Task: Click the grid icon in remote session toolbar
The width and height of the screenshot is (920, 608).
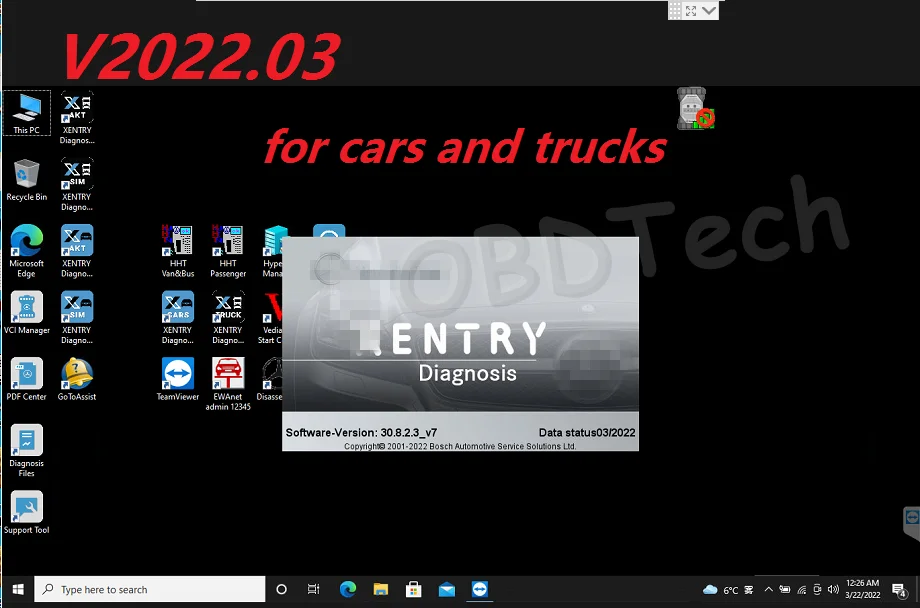Action: 675,11
